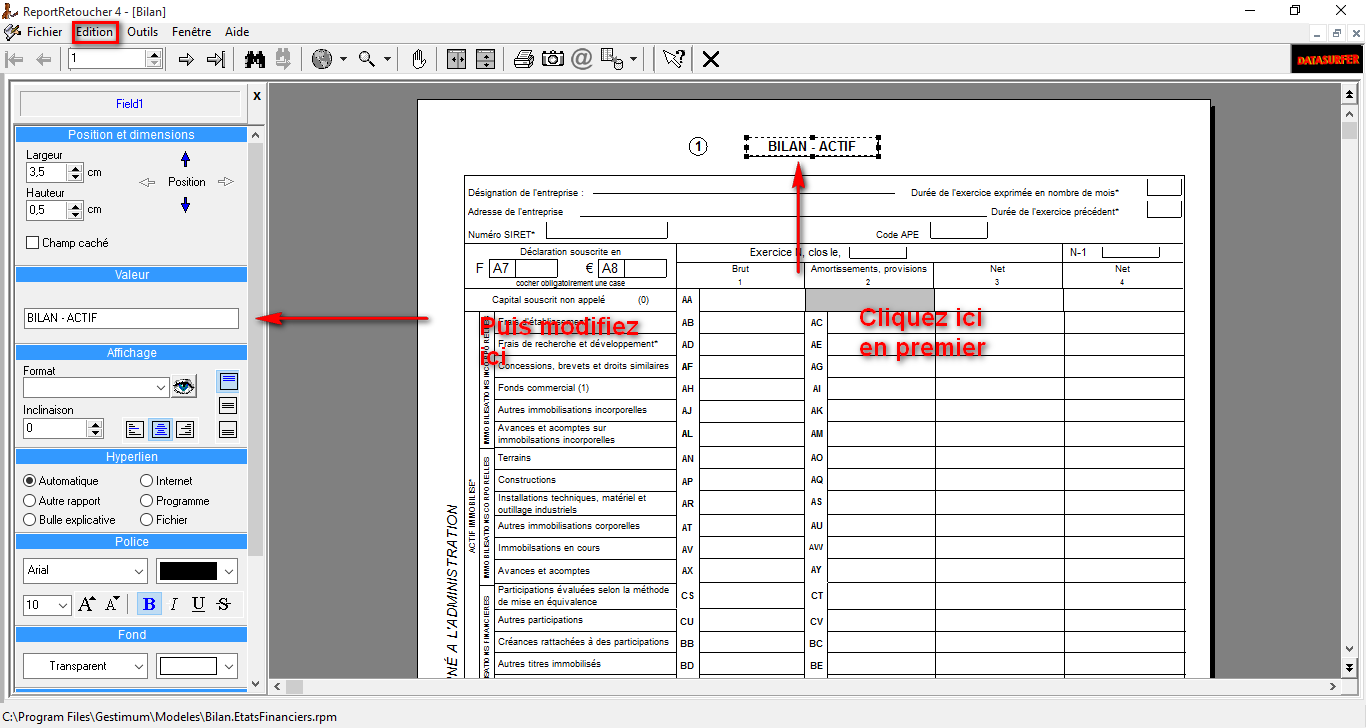Image resolution: width=1366 pixels, height=728 pixels.
Task: Select the BILAN - ACTIF title field
Action: tap(812, 147)
